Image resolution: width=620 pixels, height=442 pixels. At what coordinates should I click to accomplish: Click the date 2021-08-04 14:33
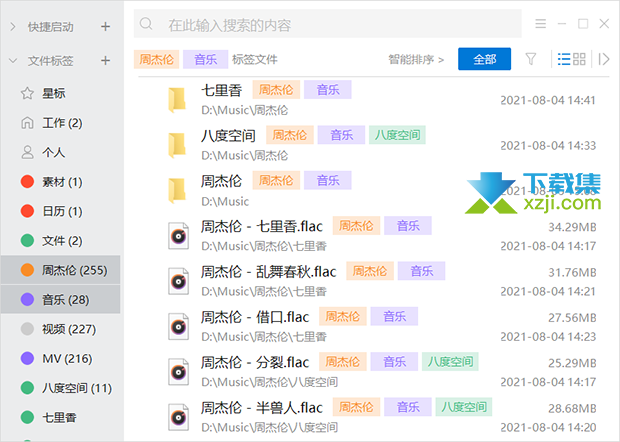pyautogui.click(x=548, y=146)
